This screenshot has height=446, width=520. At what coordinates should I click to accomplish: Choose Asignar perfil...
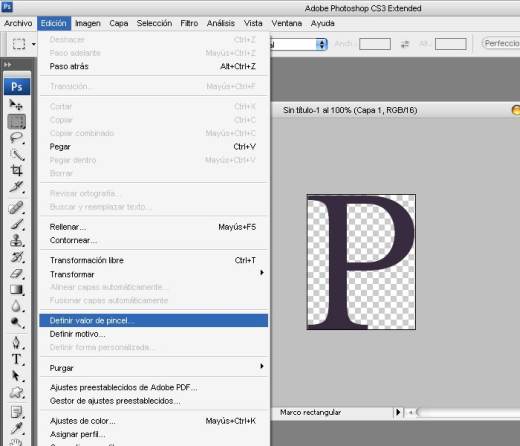(x=153, y=434)
